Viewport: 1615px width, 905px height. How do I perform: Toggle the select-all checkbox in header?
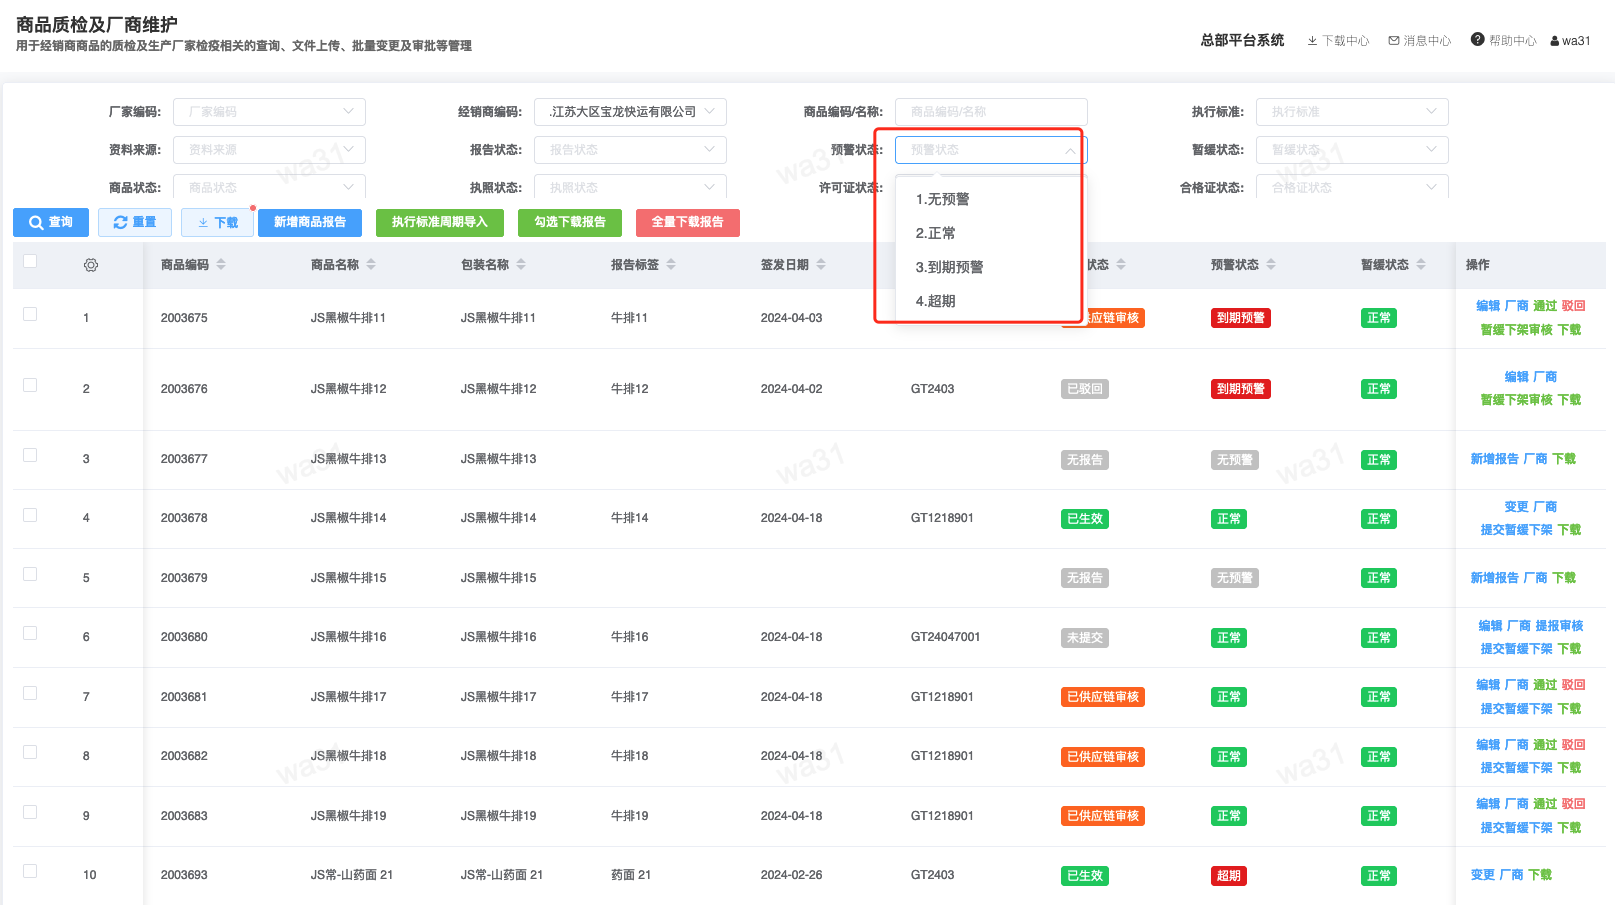30,261
